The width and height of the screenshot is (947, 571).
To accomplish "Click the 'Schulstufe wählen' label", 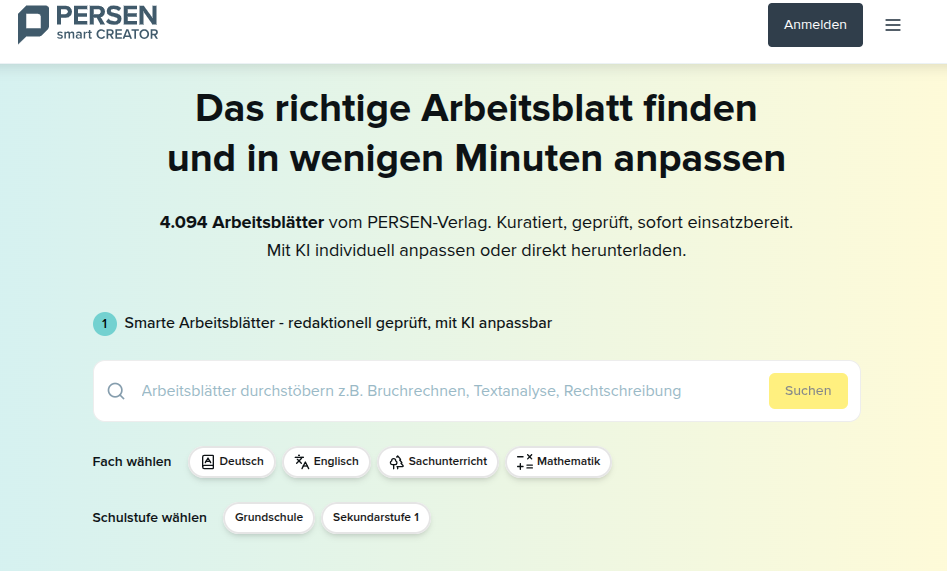I will click(x=149, y=518).
